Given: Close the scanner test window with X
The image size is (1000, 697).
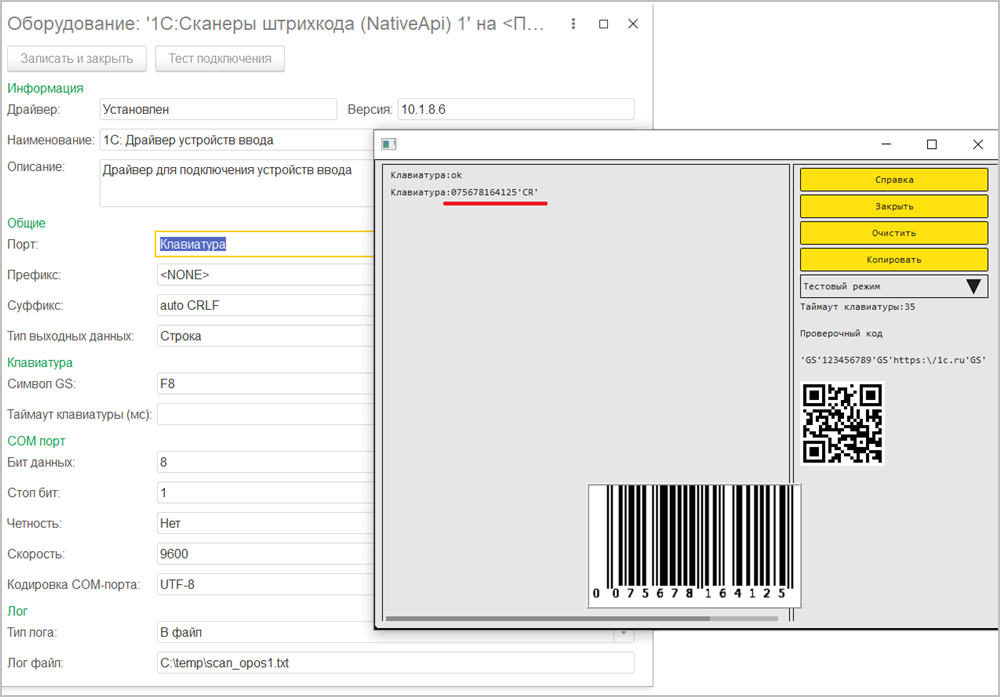Looking at the screenshot, I should [977, 145].
